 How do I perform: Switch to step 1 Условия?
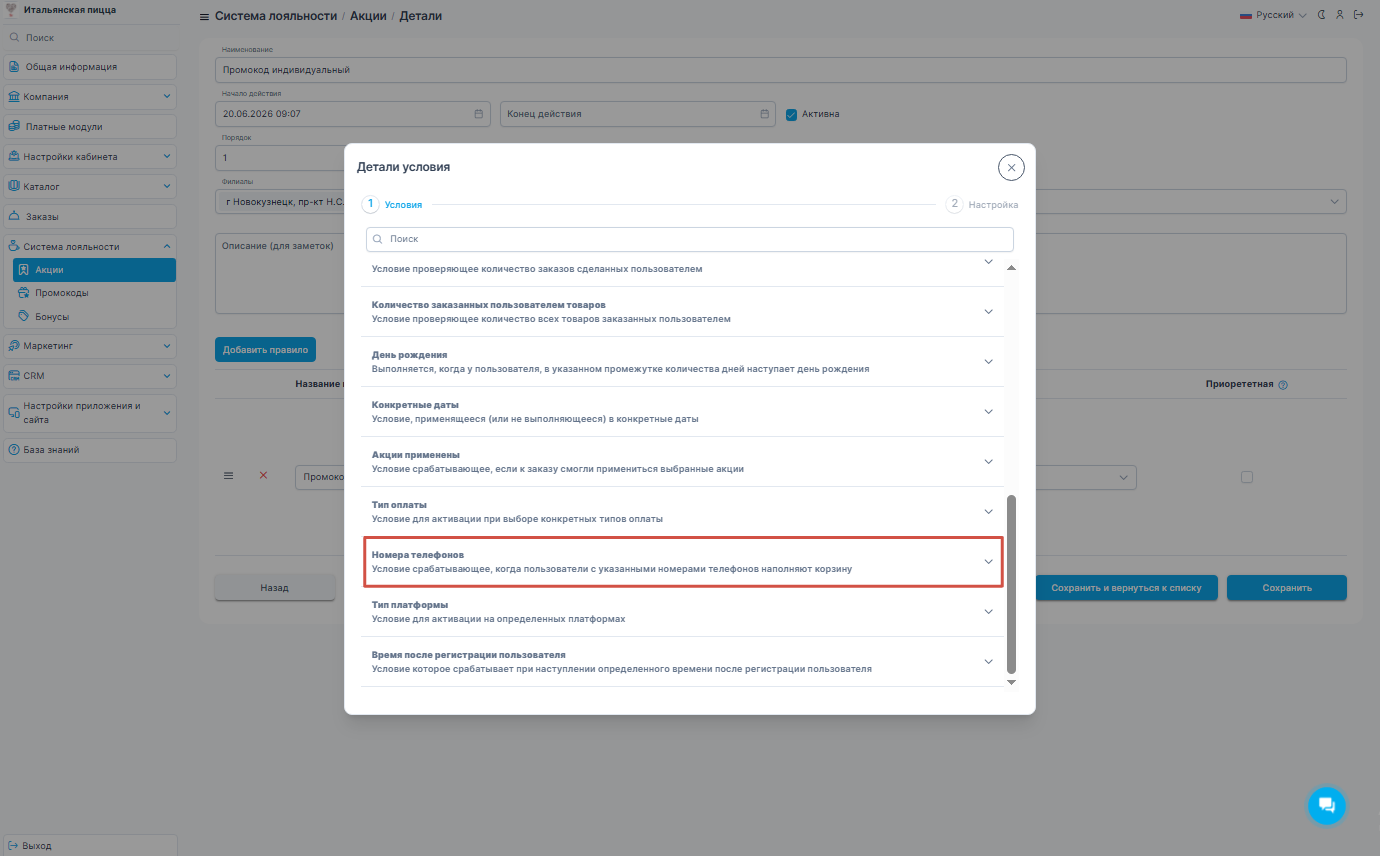(392, 204)
